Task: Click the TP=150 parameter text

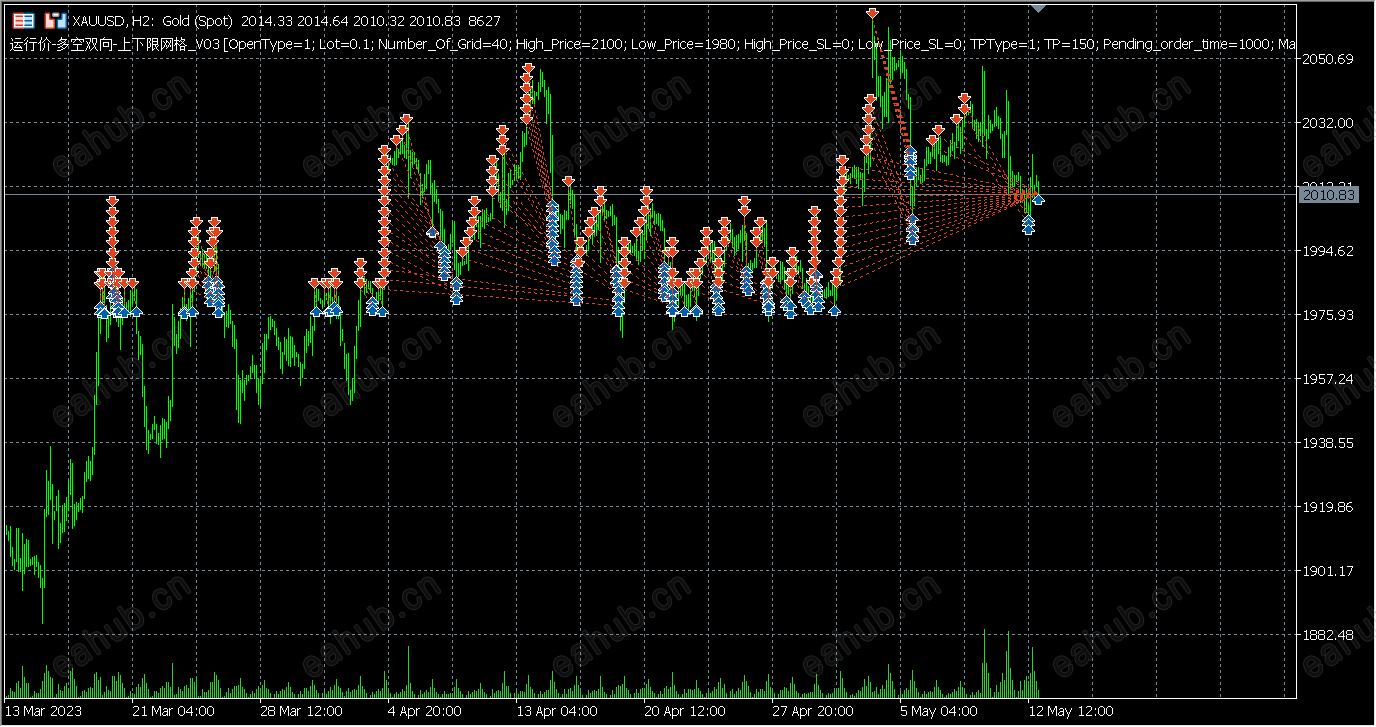Action: click(1071, 44)
